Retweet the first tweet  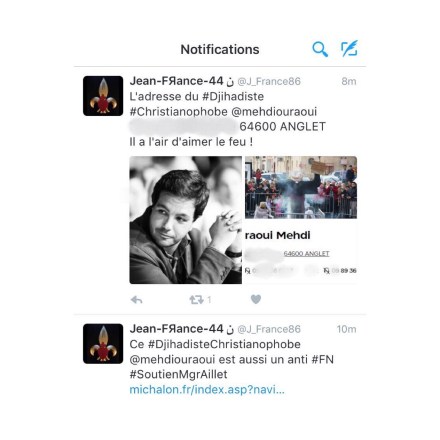(197, 300)
